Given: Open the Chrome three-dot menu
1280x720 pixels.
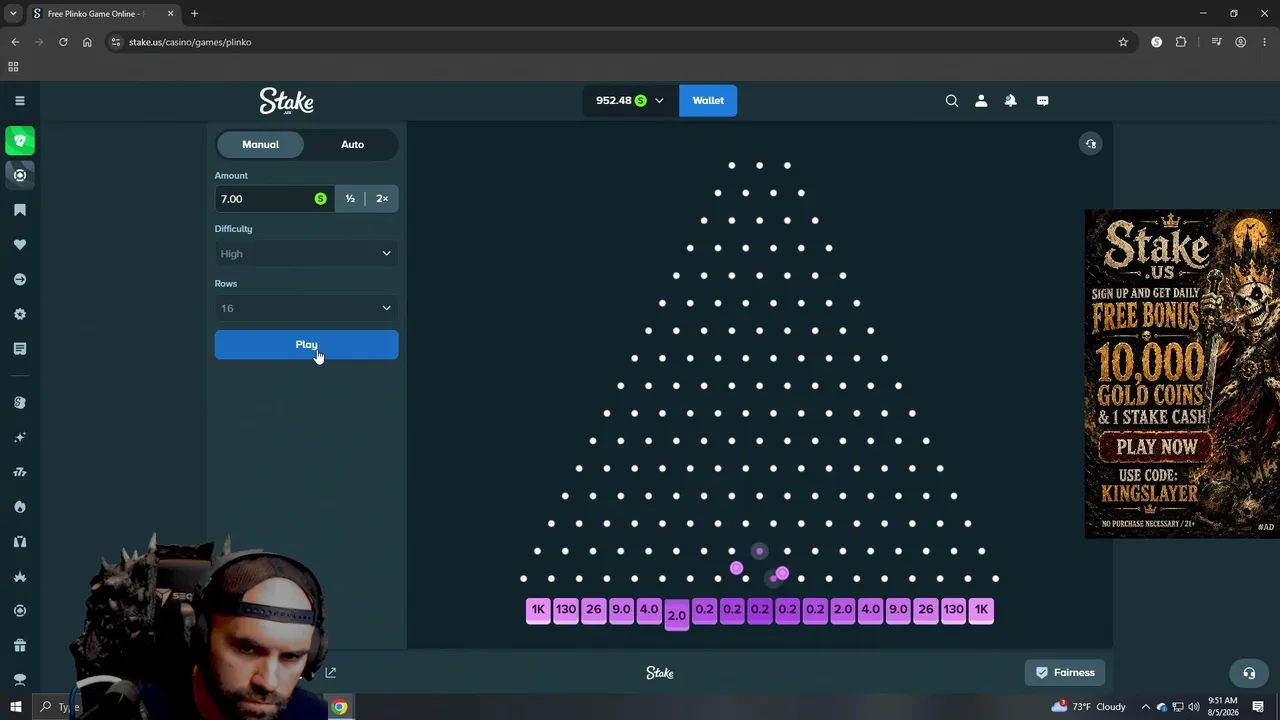Looking at the screenshot, I should 1265,42.
